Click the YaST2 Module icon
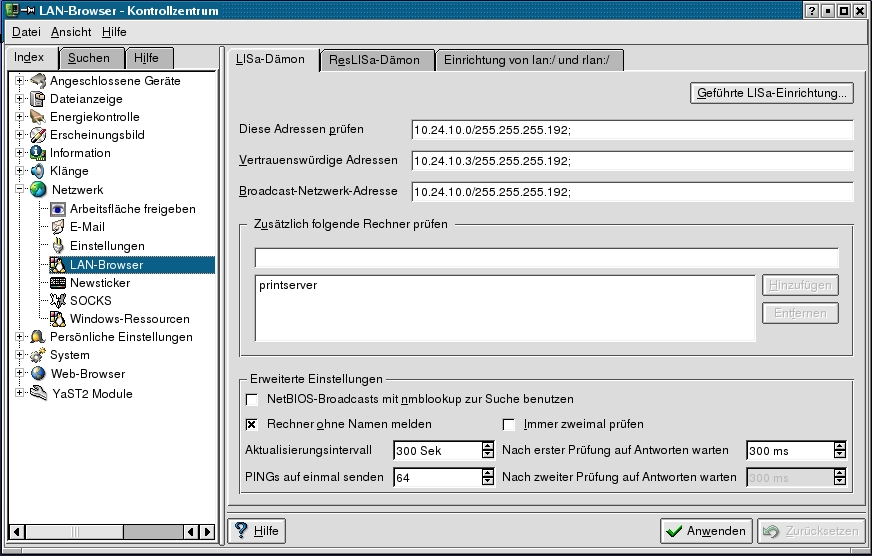Screen dimensions: 872x556 click(38, 393)
